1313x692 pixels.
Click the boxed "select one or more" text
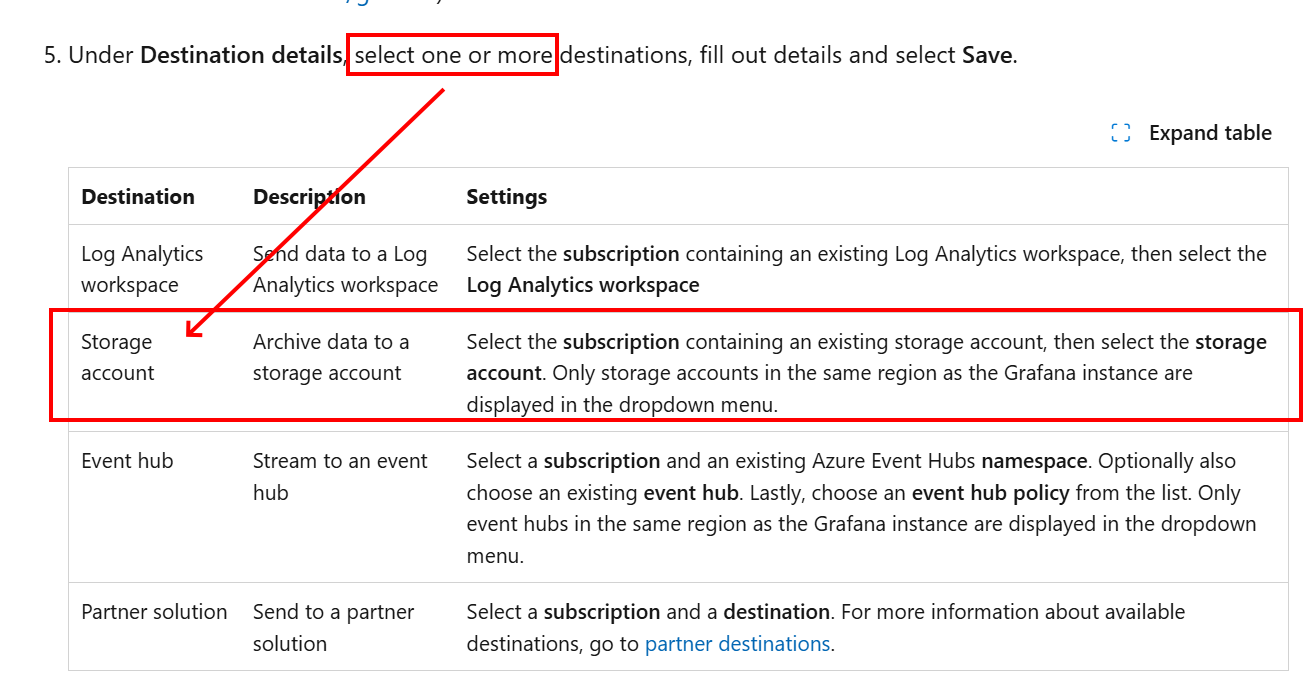point(453,55)
